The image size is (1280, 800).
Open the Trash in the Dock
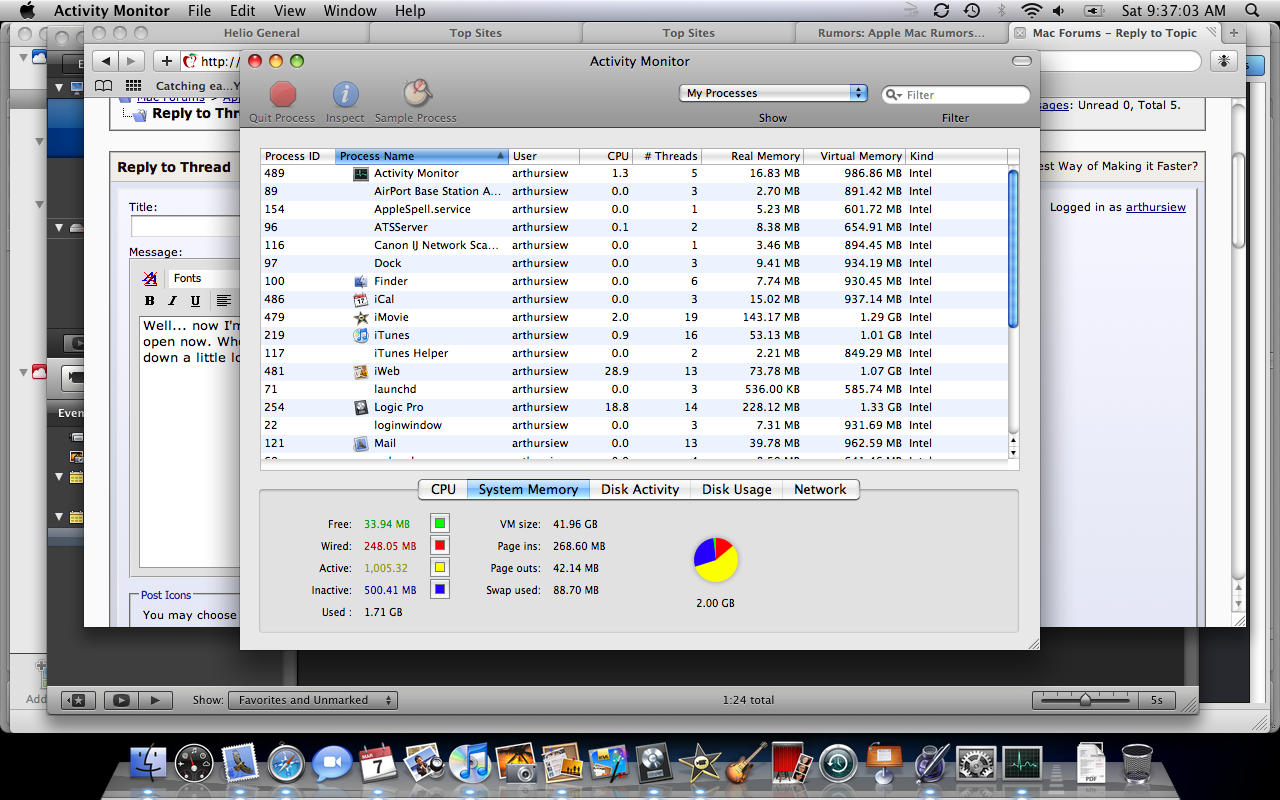pos(1137,764)
